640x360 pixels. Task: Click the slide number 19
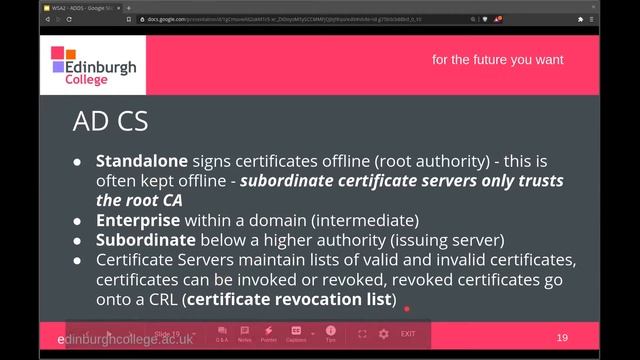[562, 338]
